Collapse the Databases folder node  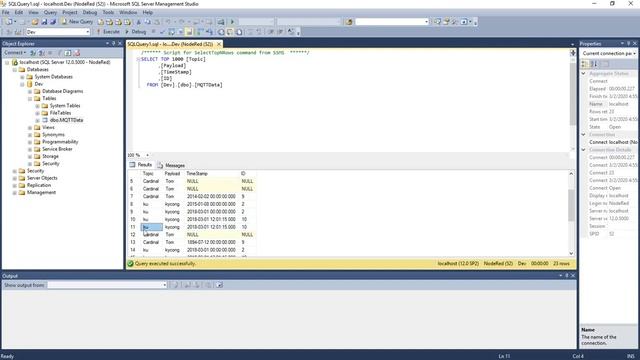(x=15, y=70)
